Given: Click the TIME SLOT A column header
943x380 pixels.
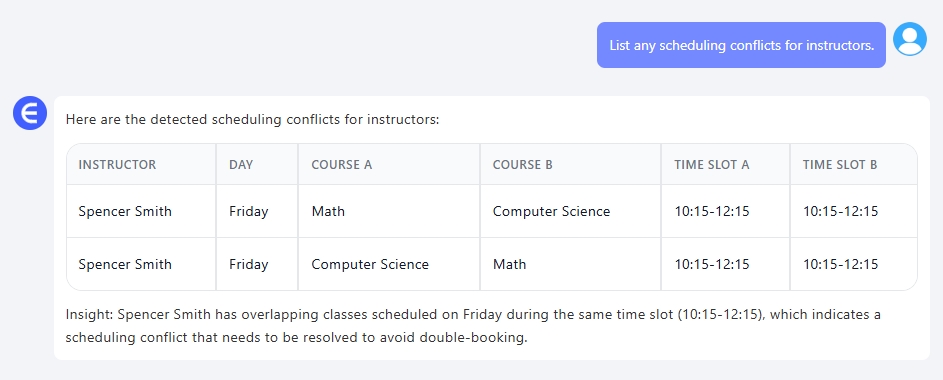Looking at the screenshot, I should 712,165.
